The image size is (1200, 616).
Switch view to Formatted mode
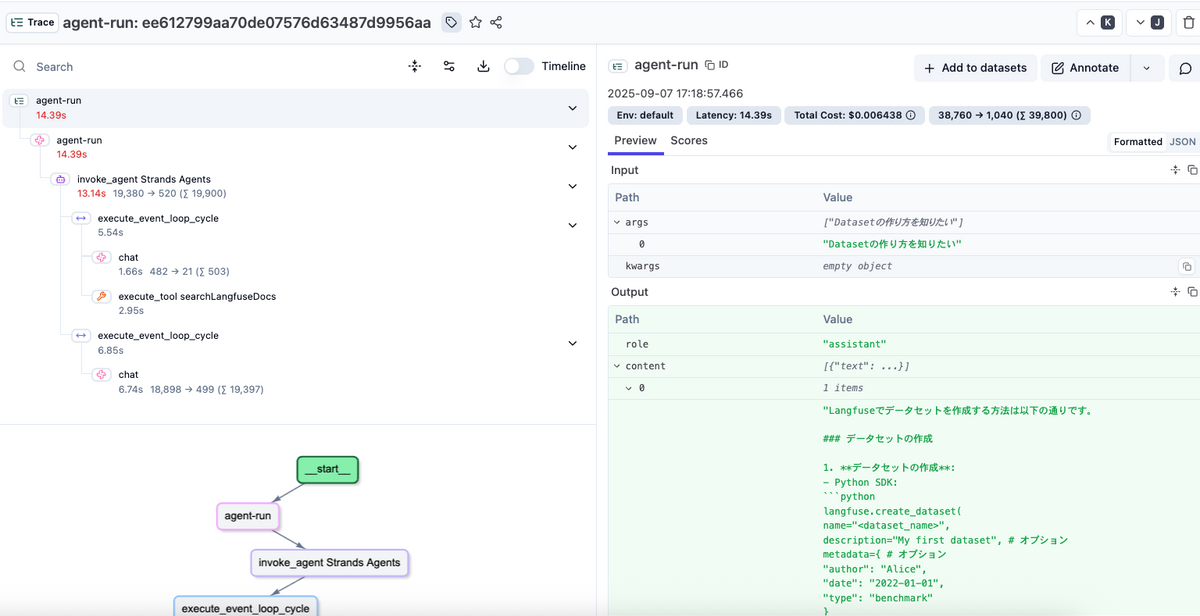pyautogui.click(x=1138, y=142)
